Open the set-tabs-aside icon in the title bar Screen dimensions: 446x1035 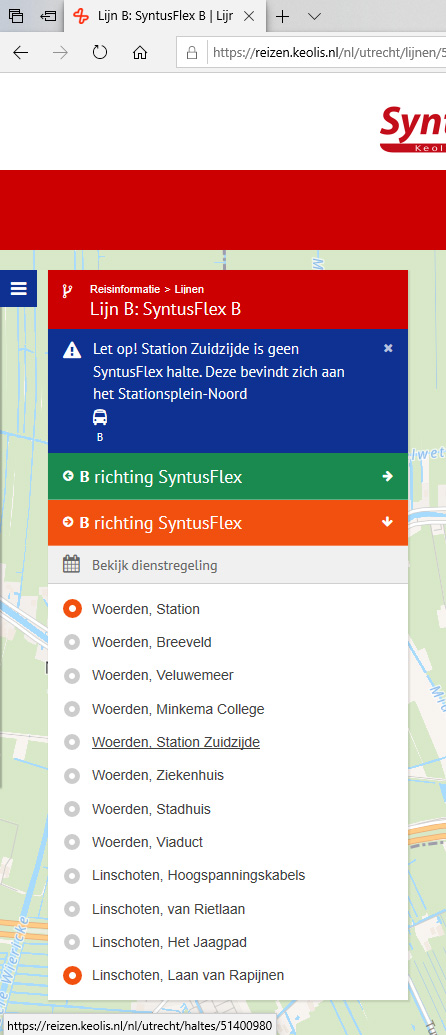point(48,17)
